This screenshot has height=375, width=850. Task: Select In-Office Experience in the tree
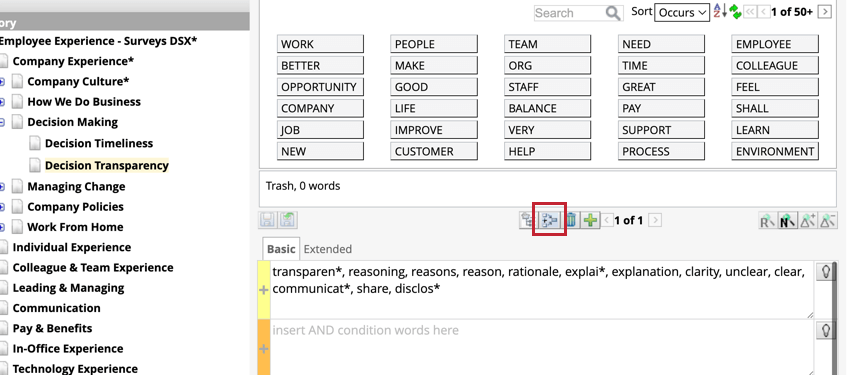(x=68, y=348)
